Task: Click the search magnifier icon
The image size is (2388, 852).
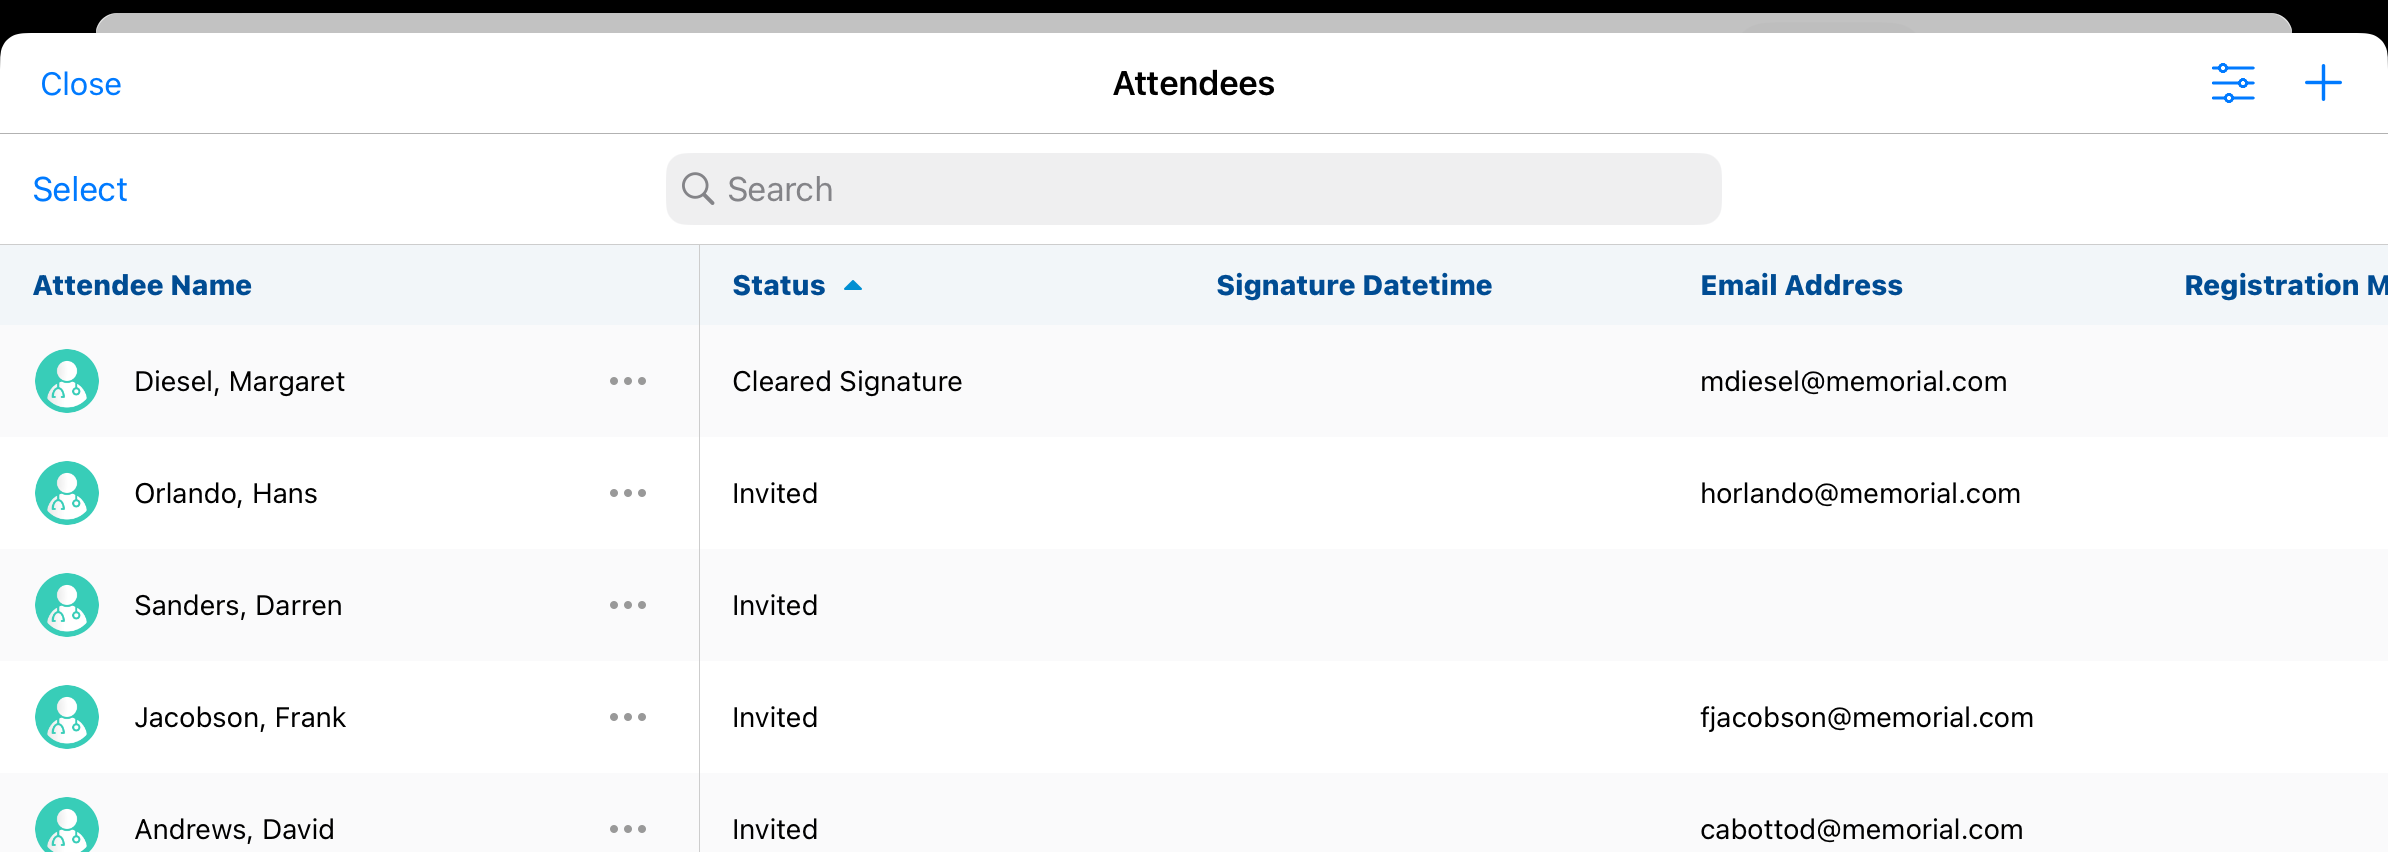Action: pos(698,189)
